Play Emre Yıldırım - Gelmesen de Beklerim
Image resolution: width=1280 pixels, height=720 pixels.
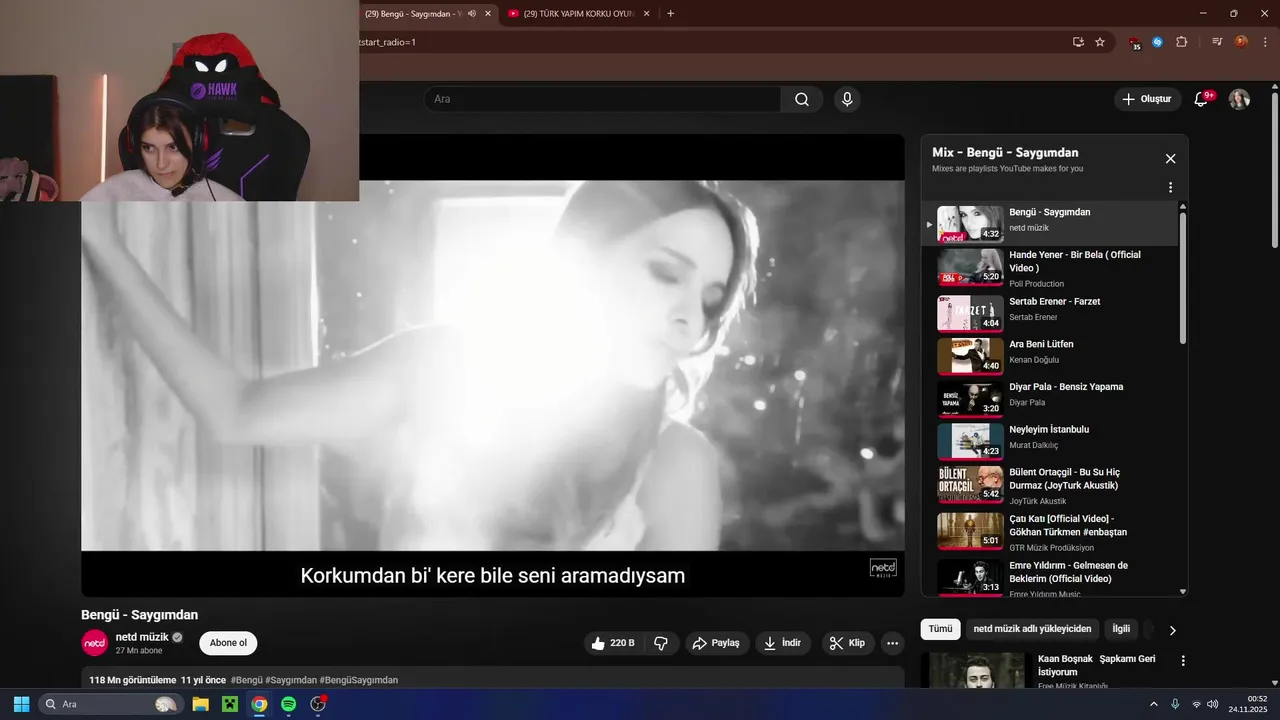click(1050, 577)
